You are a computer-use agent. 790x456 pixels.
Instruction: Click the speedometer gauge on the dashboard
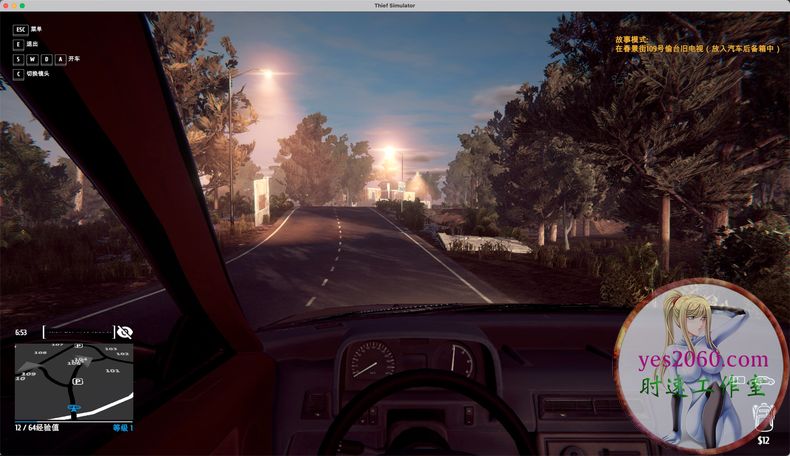pyautogui.click(x=370, y=362)
